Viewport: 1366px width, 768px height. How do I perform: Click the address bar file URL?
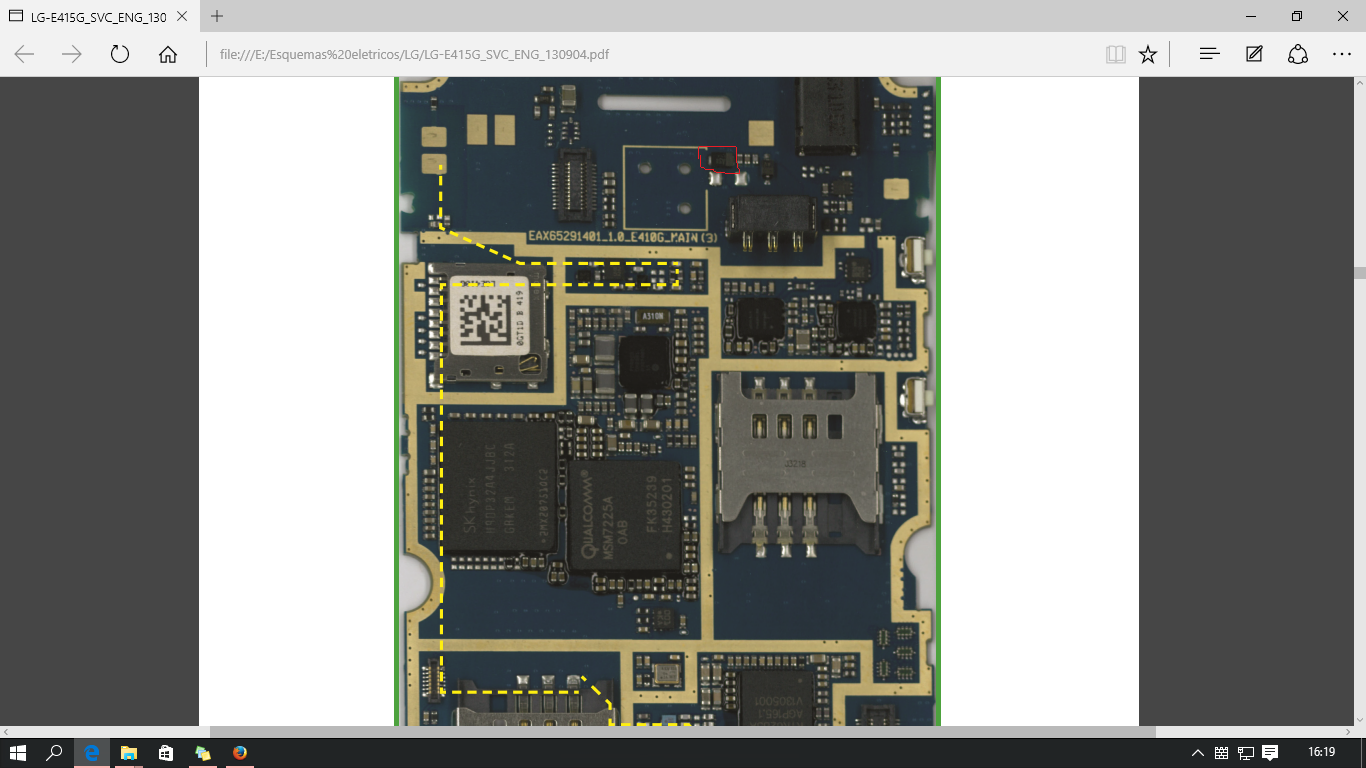coord(414,54)
